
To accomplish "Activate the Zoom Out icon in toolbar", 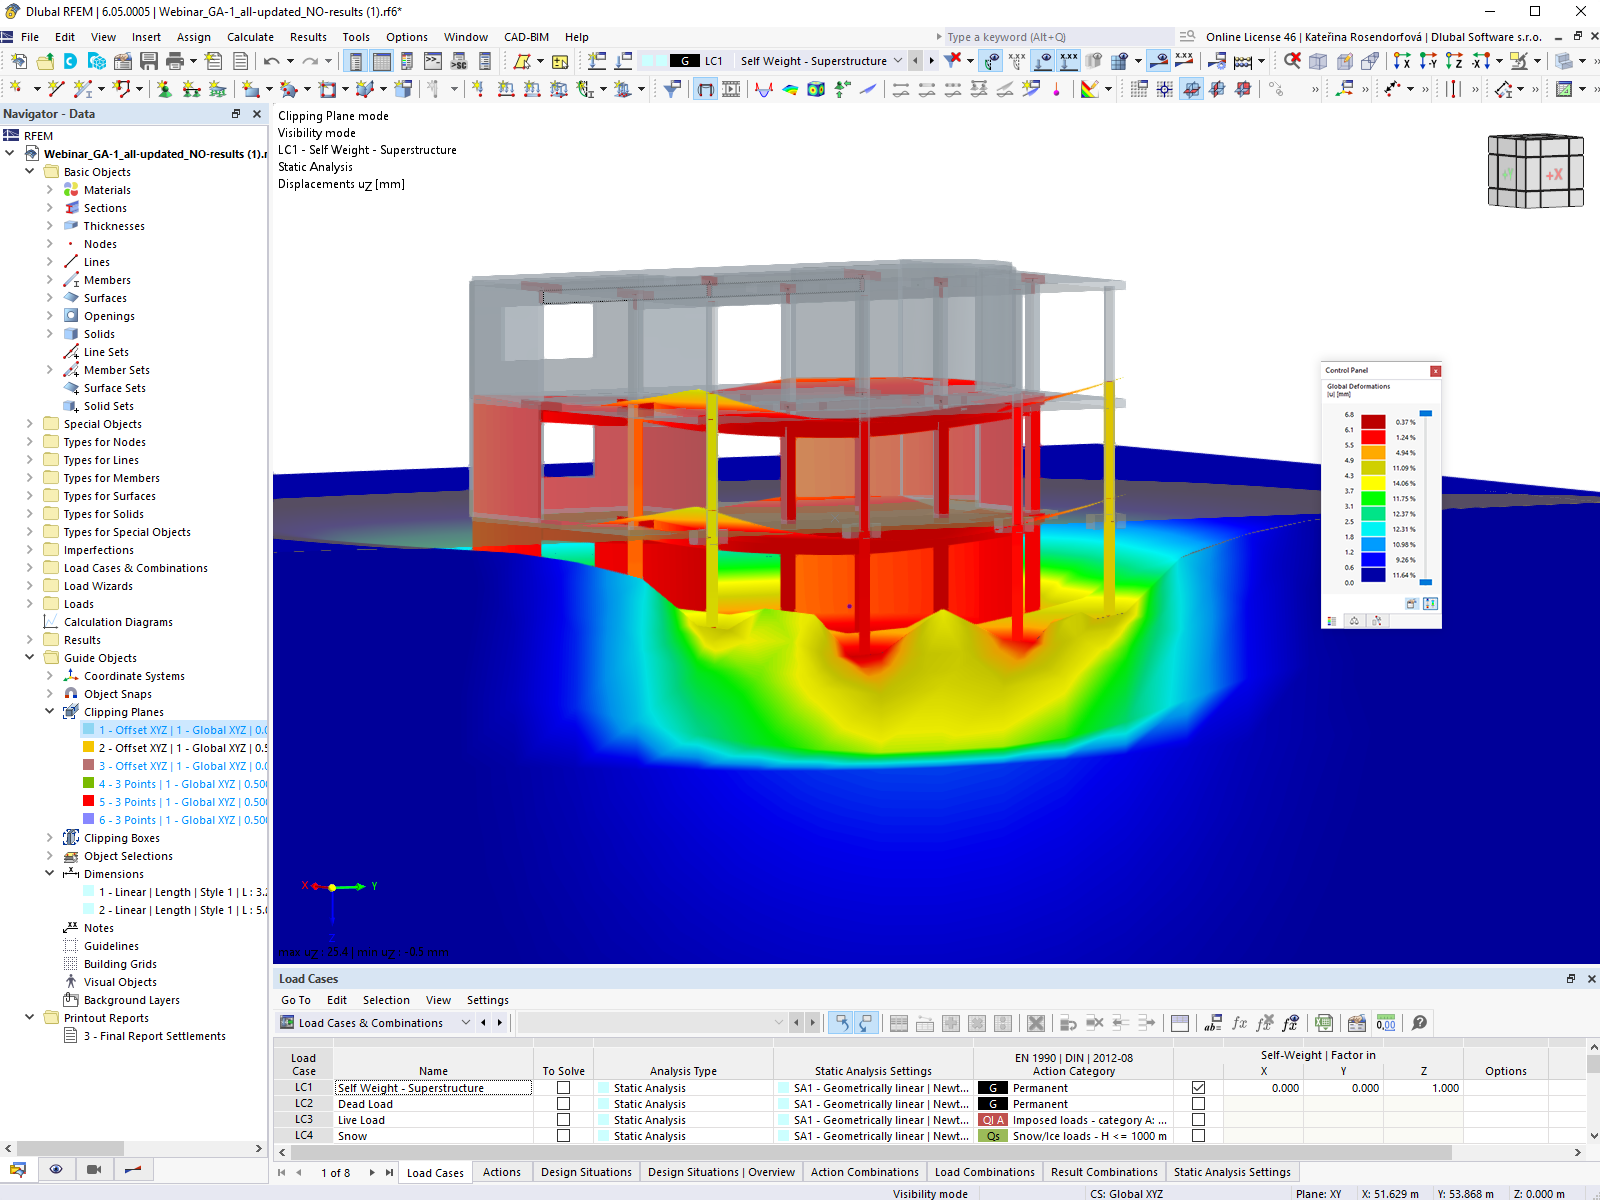I will coord(1292,62).
